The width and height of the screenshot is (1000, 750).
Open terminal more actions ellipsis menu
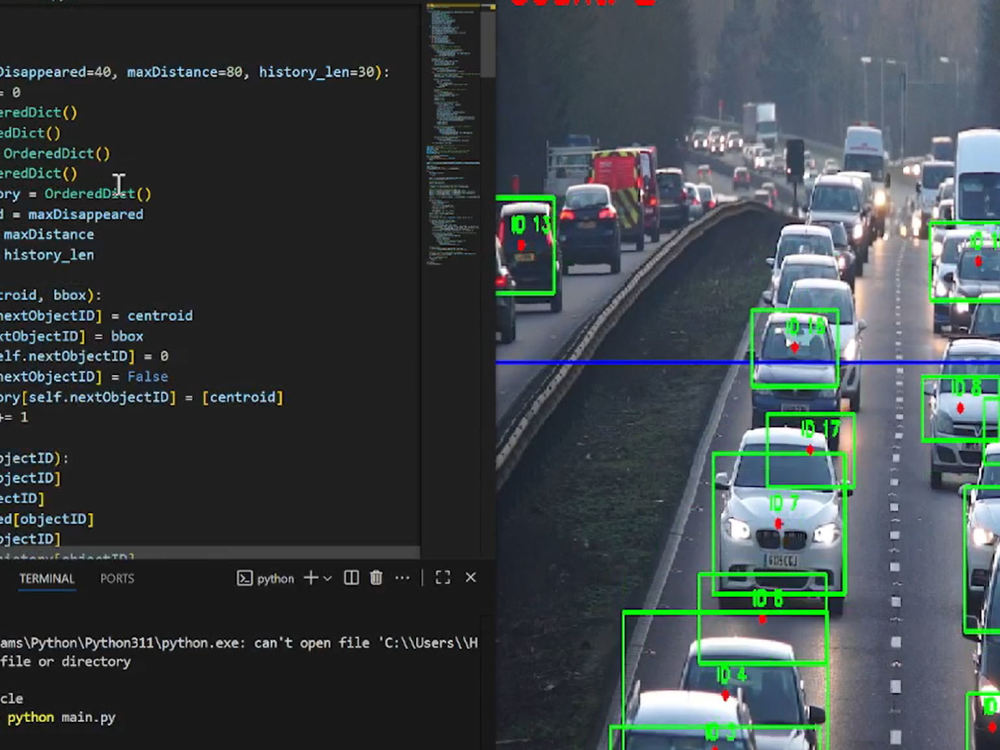pos(402,578)
